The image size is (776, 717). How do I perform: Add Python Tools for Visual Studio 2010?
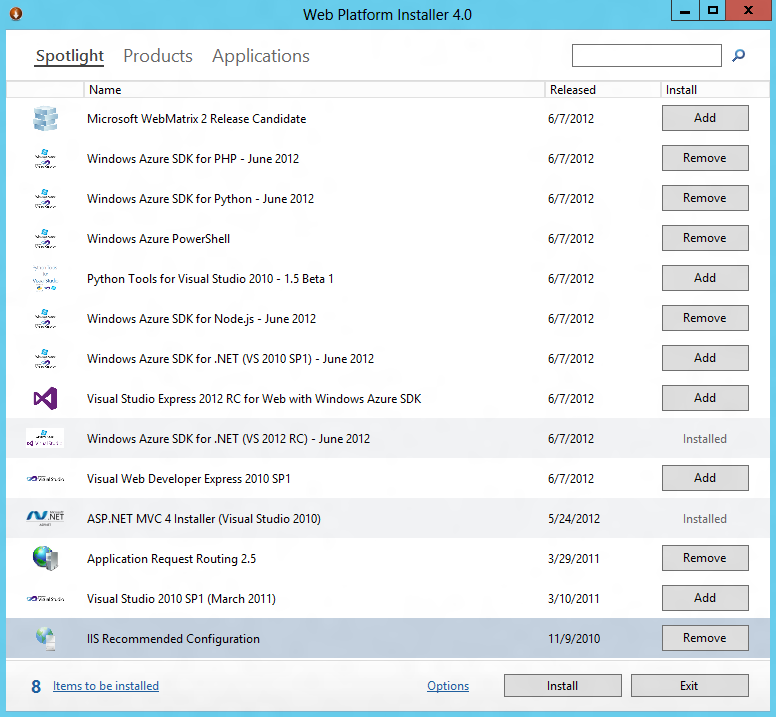coord(705,278)
